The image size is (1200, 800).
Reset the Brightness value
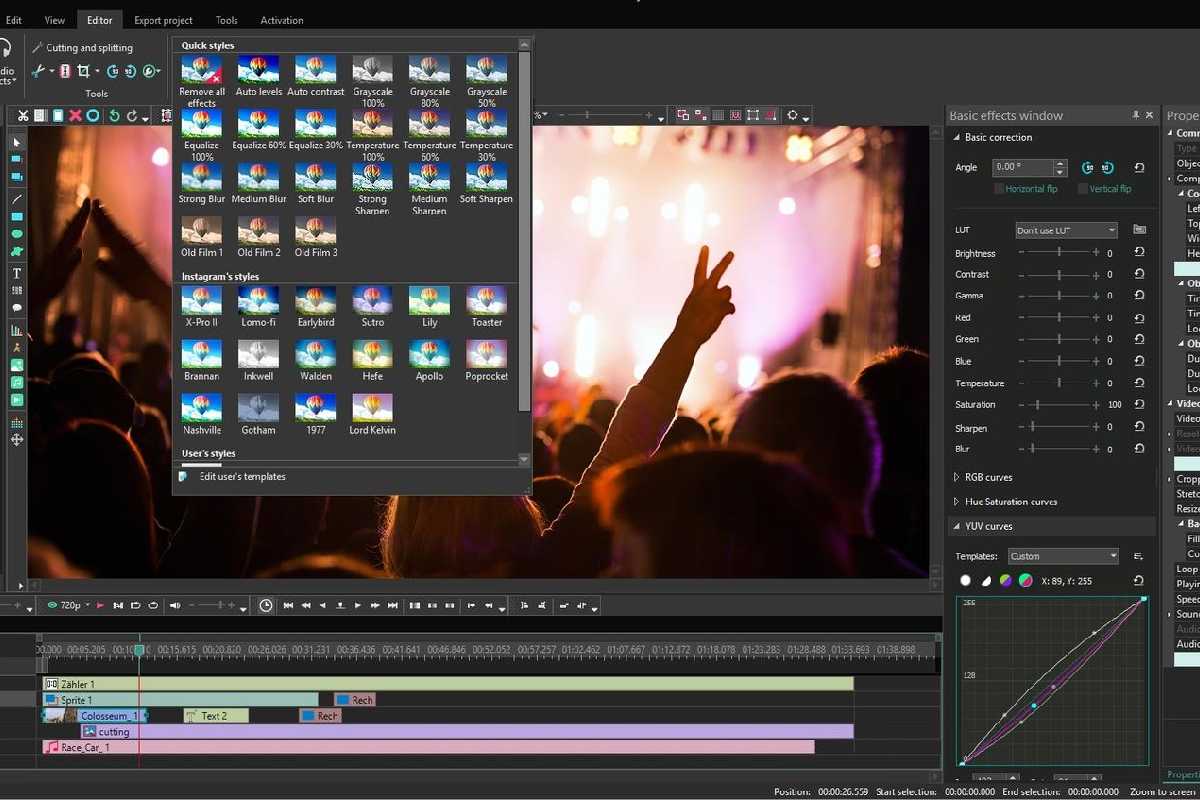1139,253
